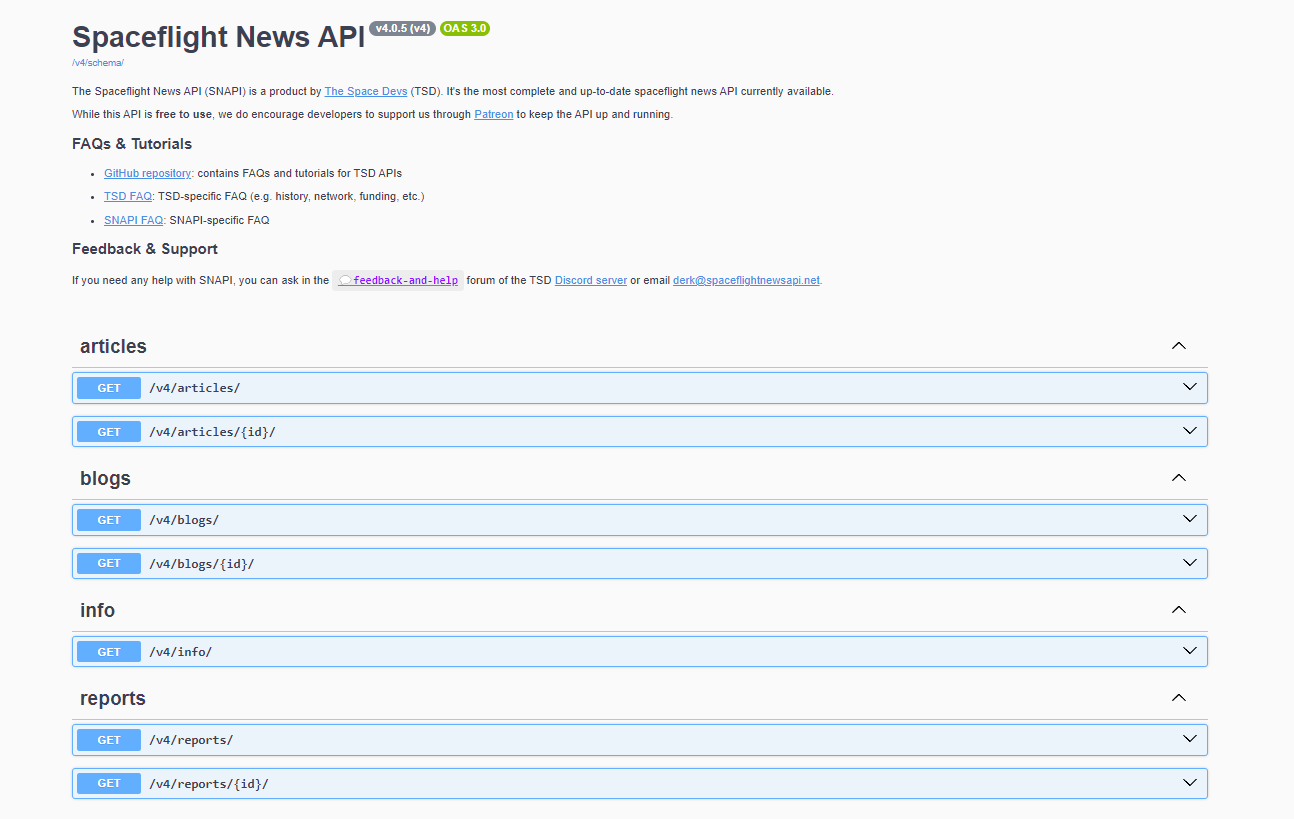Click the feedback-and-help channel badge

click(398, 280)
